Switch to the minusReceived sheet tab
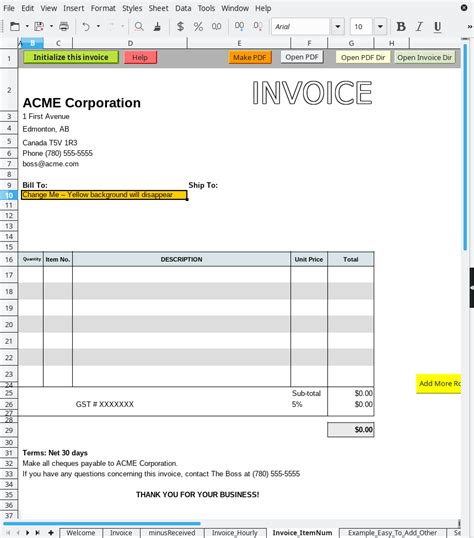This screenshot has height=538, width=474. [x=172, y=533]
